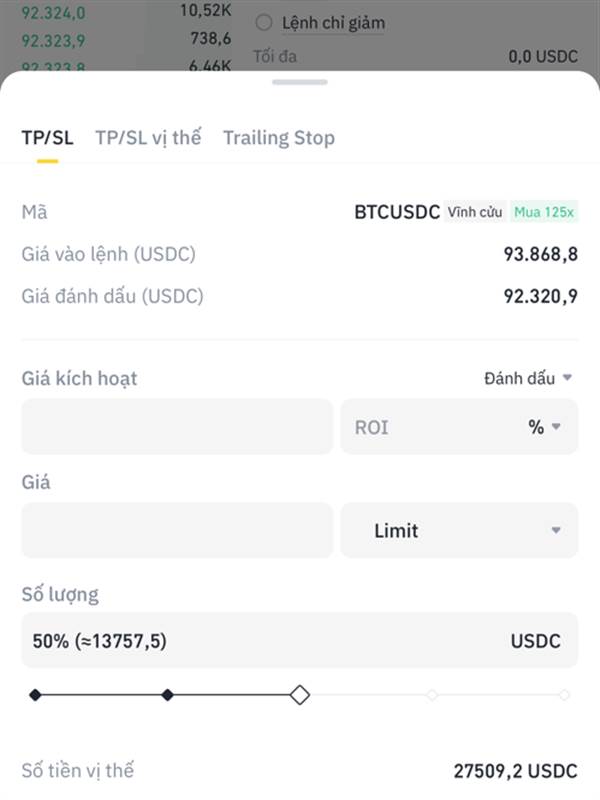Set quantity slider to 100% marker
Viewport: 600px width, 800px height.
(x=564, y=695)
